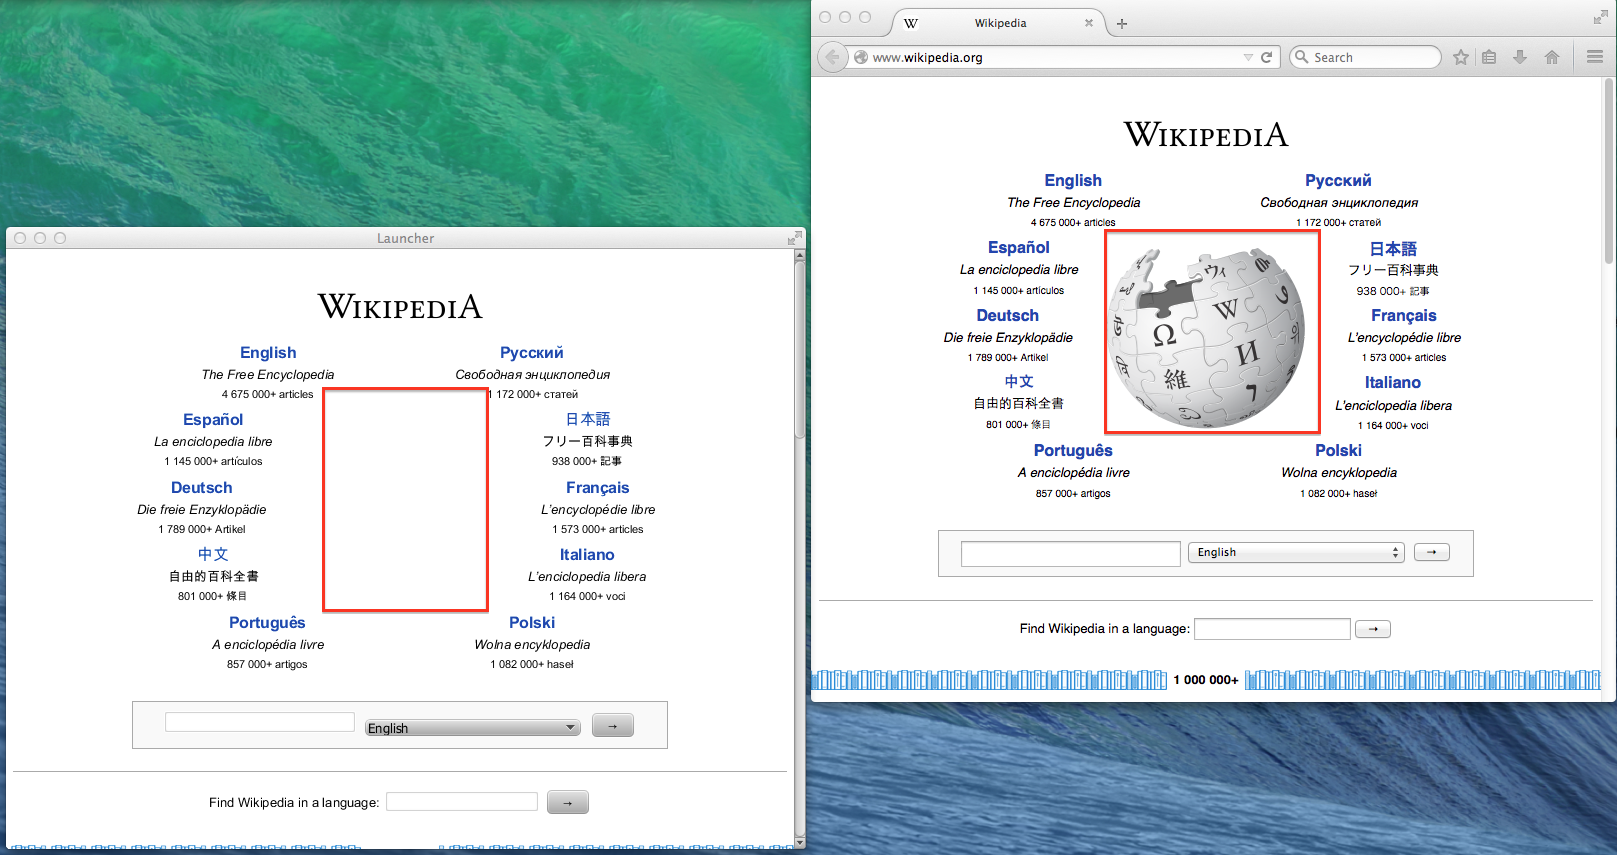Open the English language dropdown in the Launcher window
This screenshot has width=1617, height=855.
[x=472, y=728]
